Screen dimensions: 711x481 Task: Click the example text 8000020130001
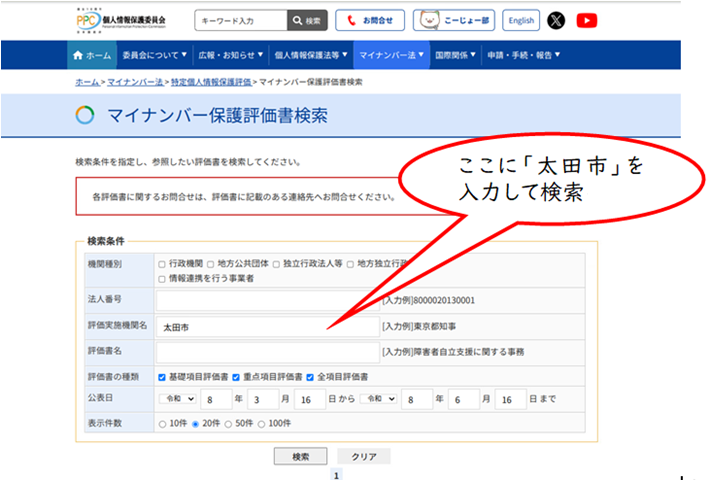coord(444,300)
